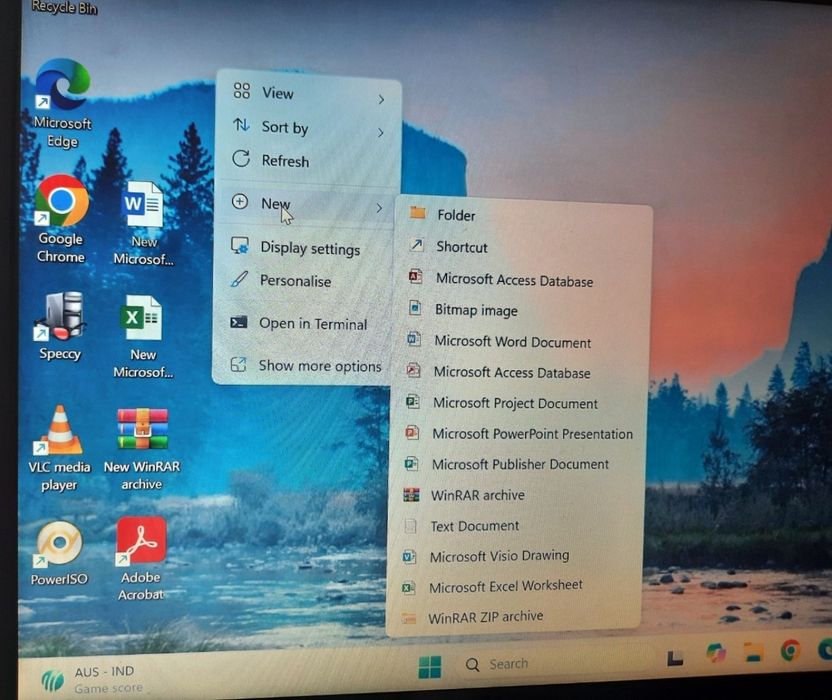Click the Sort by arrows icon
Viewport: 832px width, 700px height.
click(x=241, y=125)
